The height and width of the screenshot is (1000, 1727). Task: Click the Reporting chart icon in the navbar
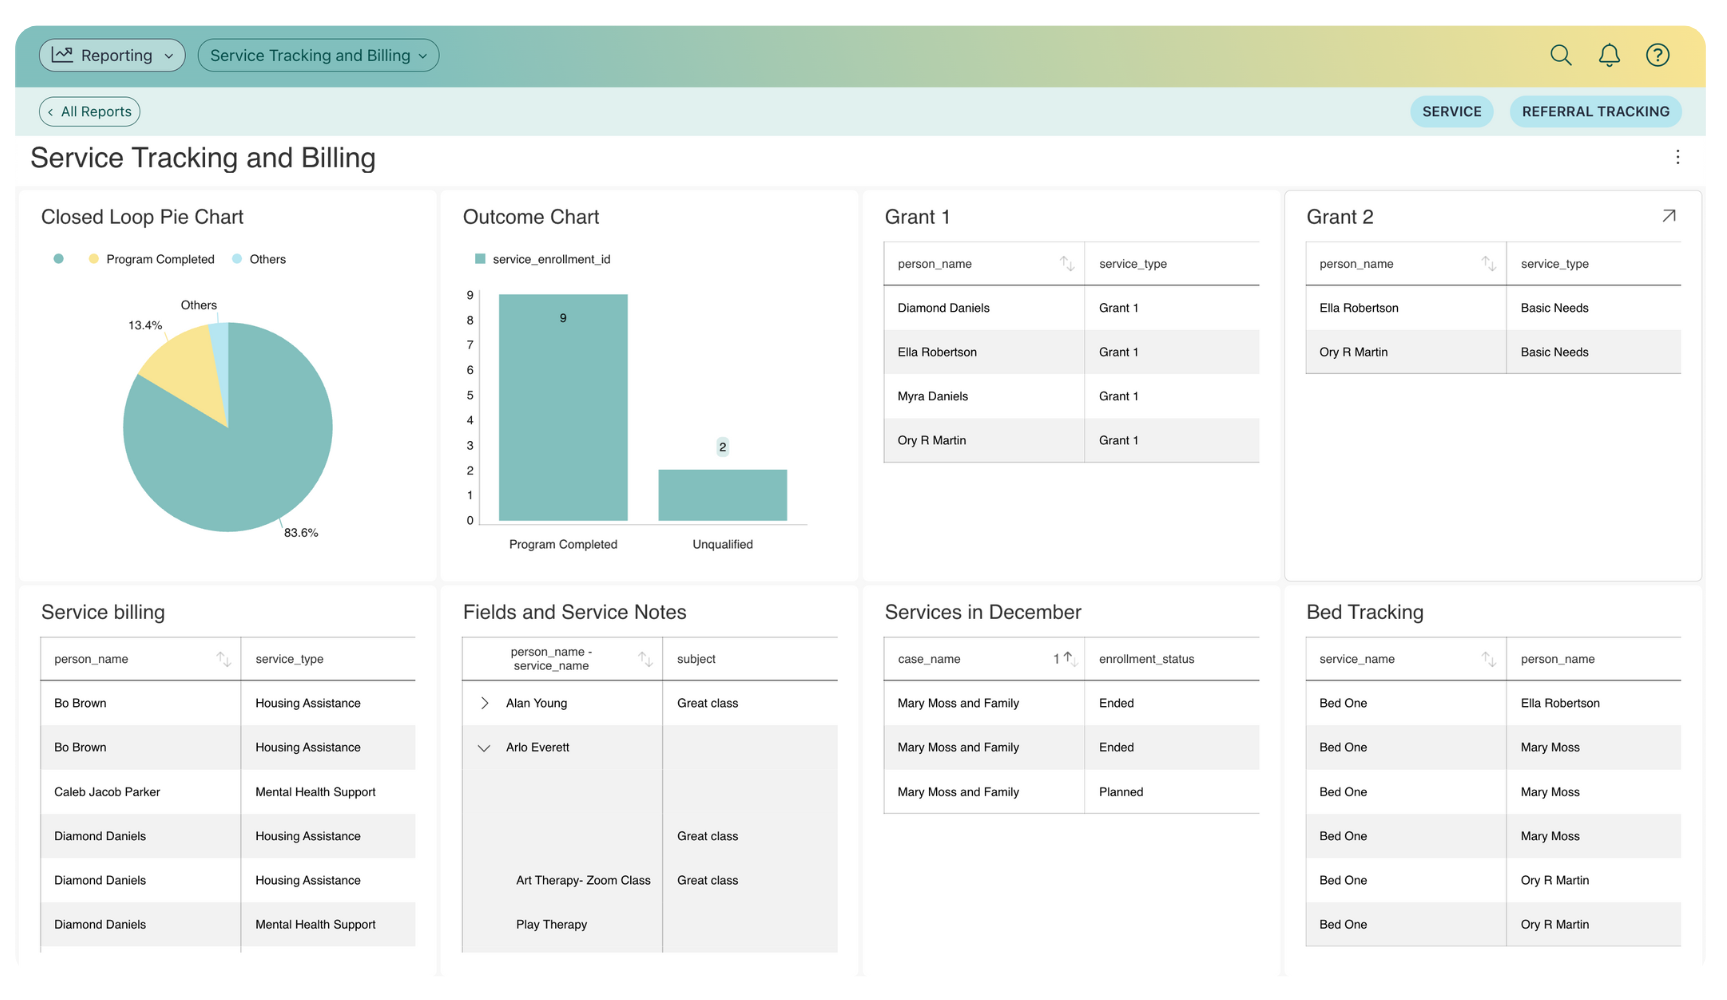click(x=62, y=55)
